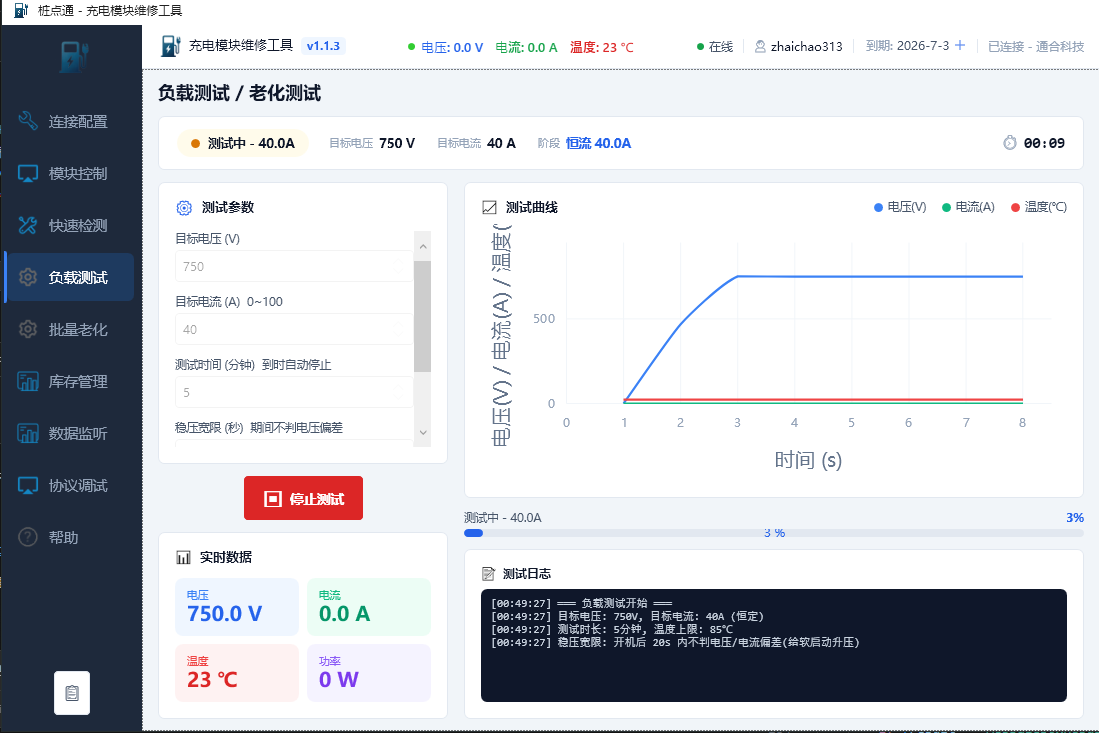
Task: Click the test progress bar at 3%
Action: 774,533
